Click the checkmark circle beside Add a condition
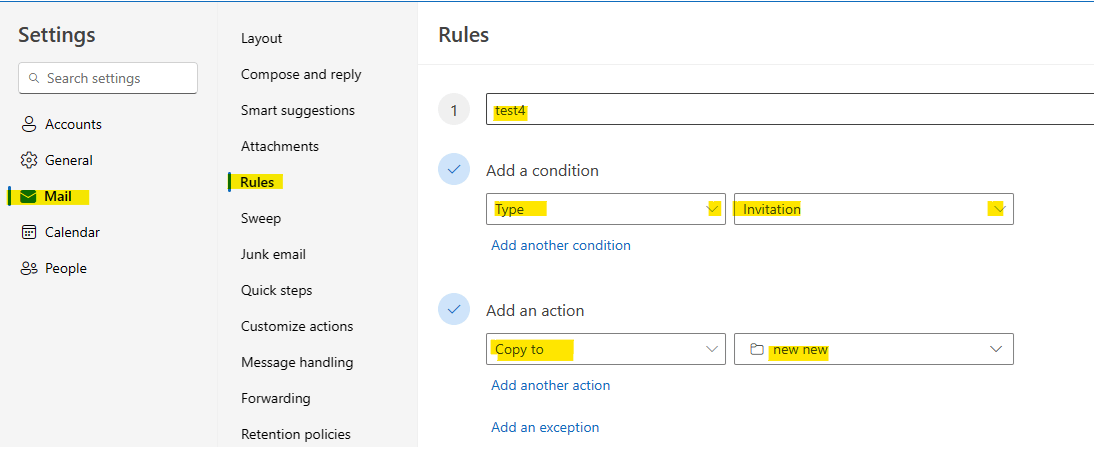 tap(454, 170)
